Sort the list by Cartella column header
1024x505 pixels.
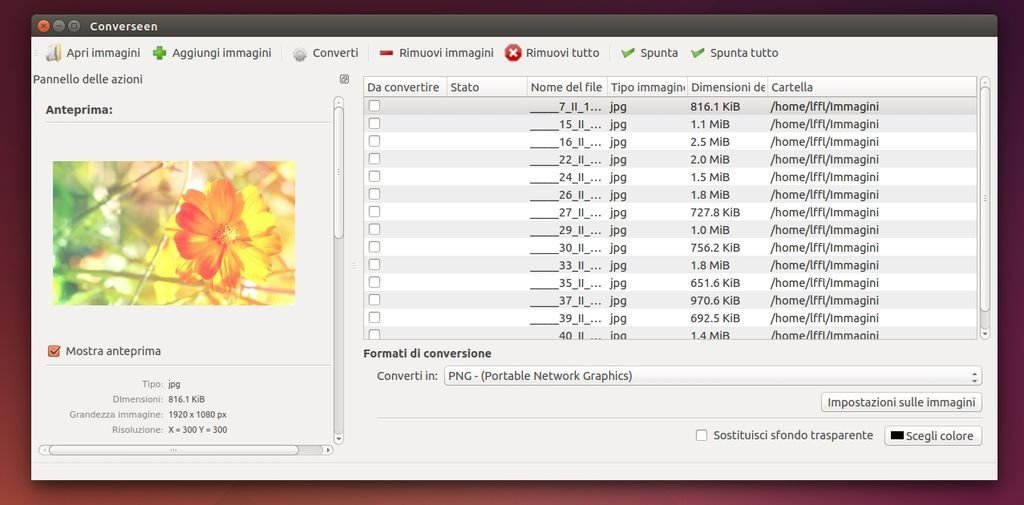[870, 87]
